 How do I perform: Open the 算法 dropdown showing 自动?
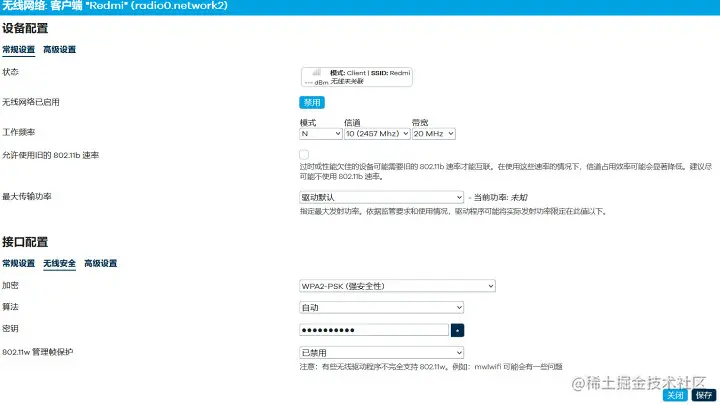tap(381, 308)
